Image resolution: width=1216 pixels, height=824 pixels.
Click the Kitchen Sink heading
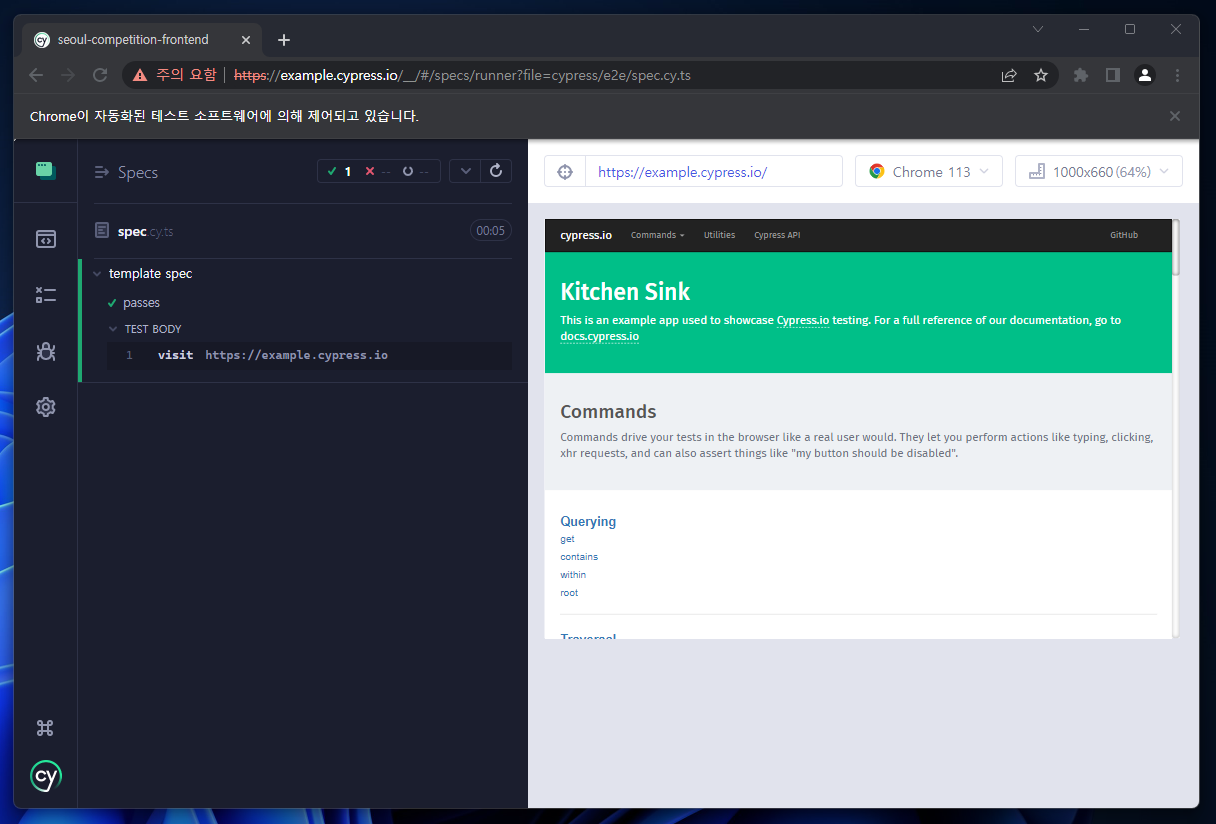(625, 292)
